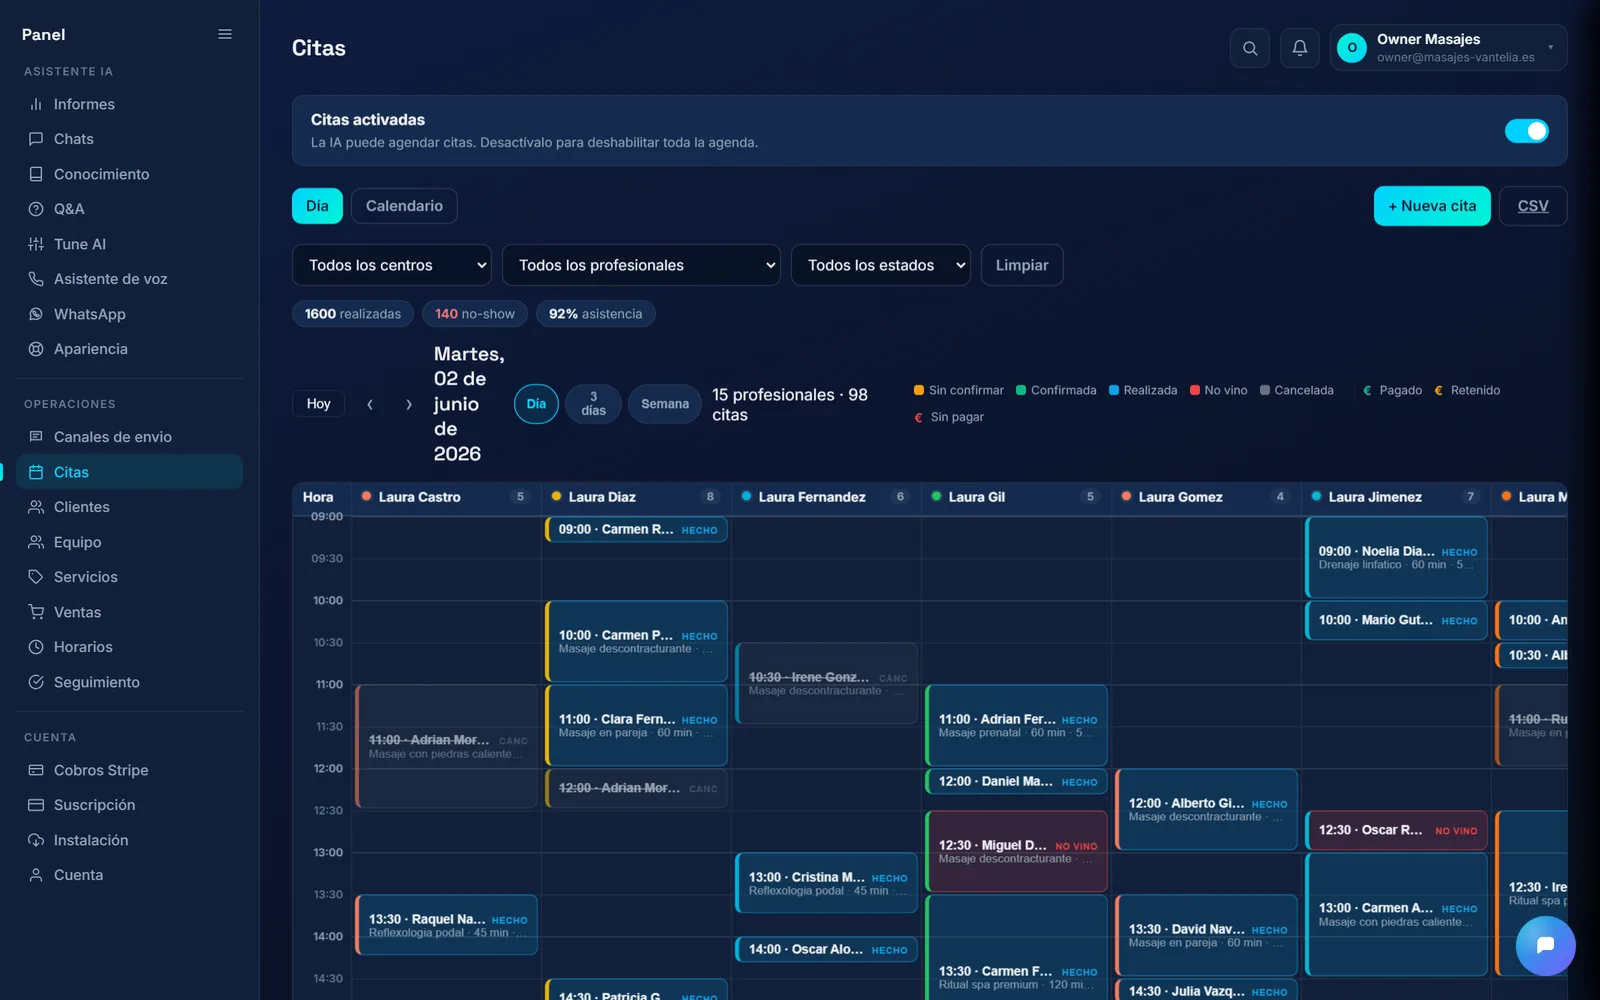Click the + Nueva cita button
The height and width of the screenshot is (1000, 1600).
(1432, 206)
